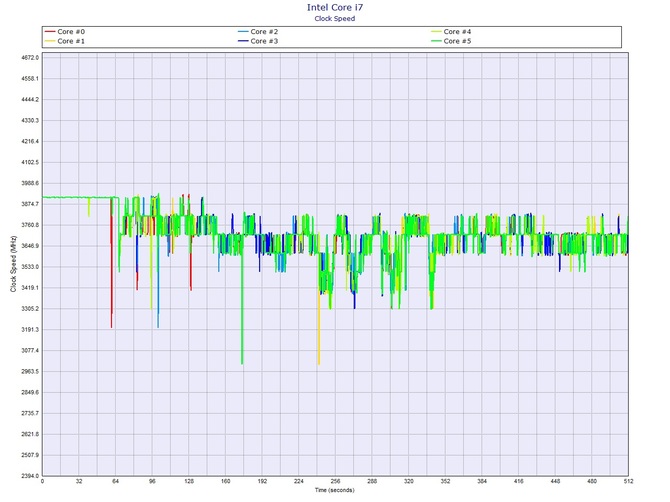Click the 256 x-axis tick label
Screen dimensions: 670x502
[x=335, y=481]
